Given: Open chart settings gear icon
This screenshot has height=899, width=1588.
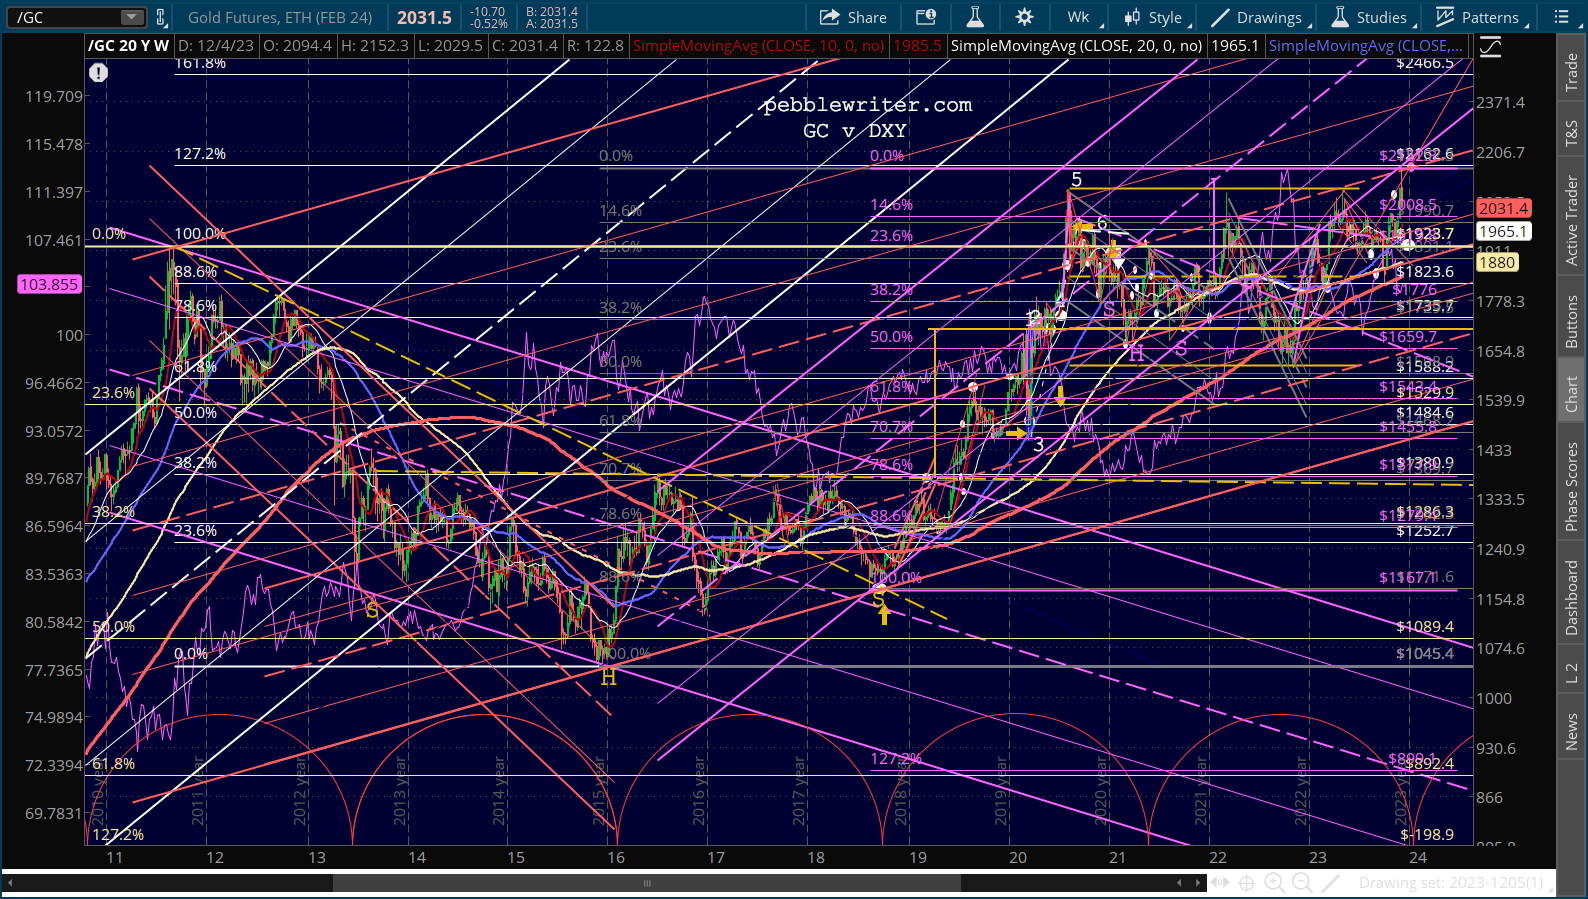Looking at the screenshot, I should click(x=1025, y=17).
